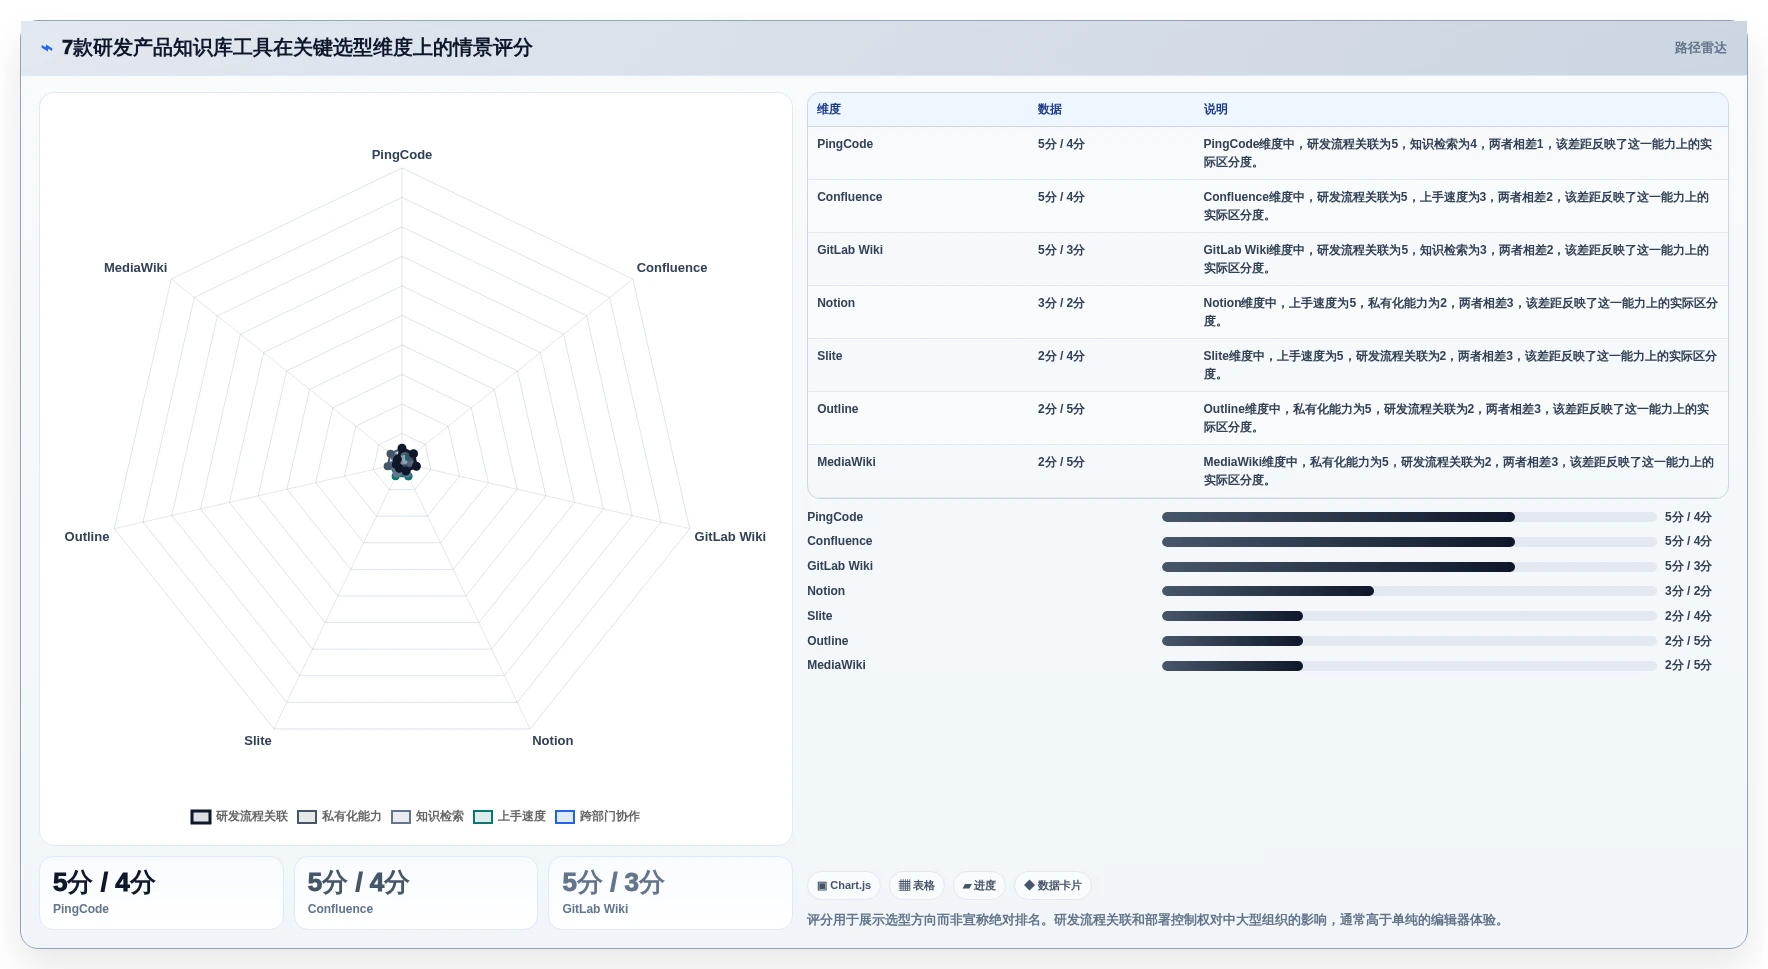Click the 数据卡片 tag
Viewport: 1768px width, 969px height.
(1053, 886)
